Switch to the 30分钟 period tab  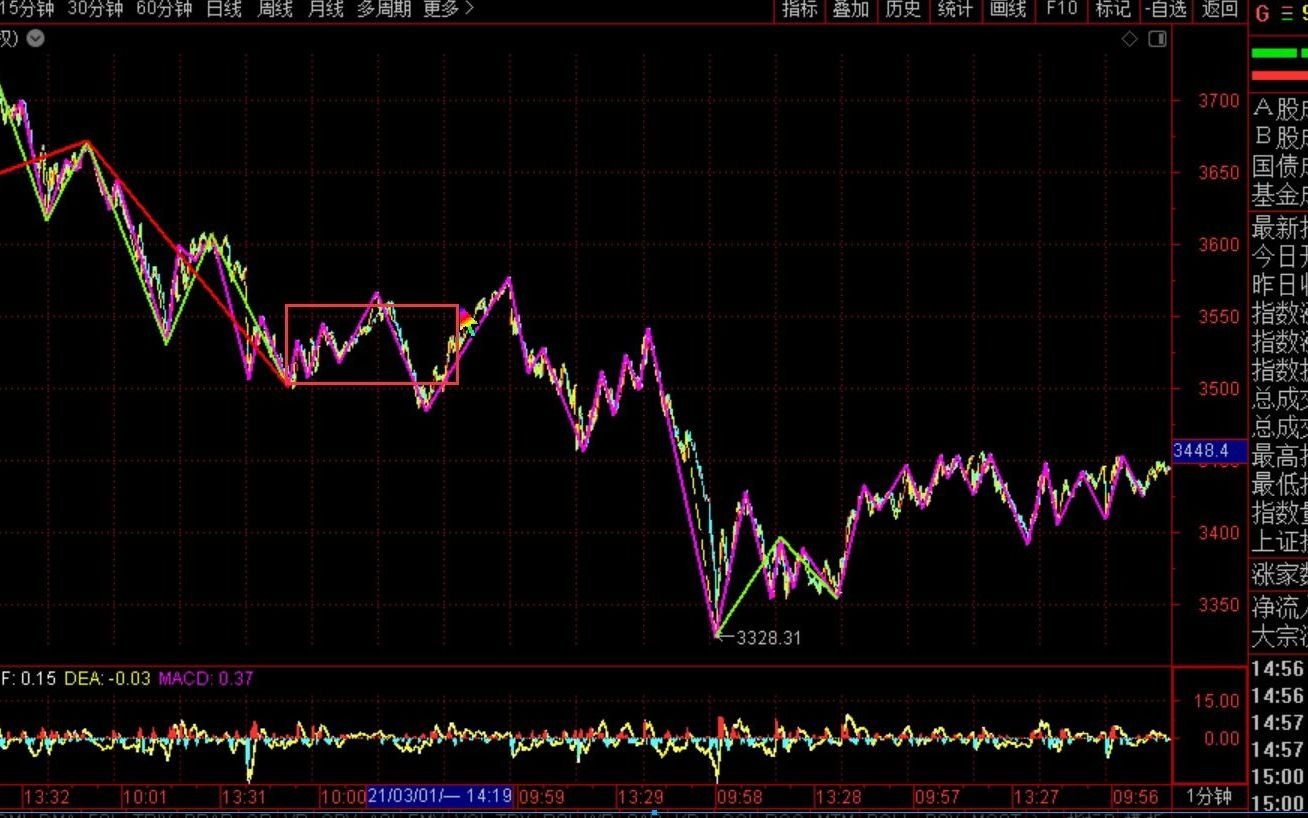(96, 9)
